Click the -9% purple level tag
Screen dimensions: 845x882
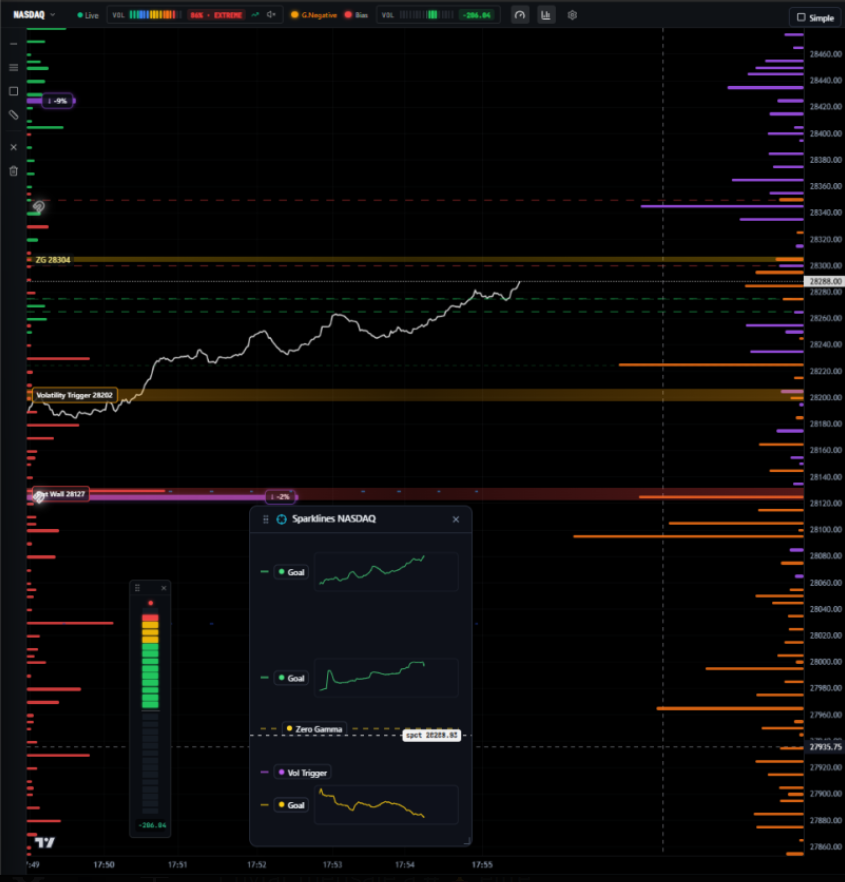coord(58,101)
